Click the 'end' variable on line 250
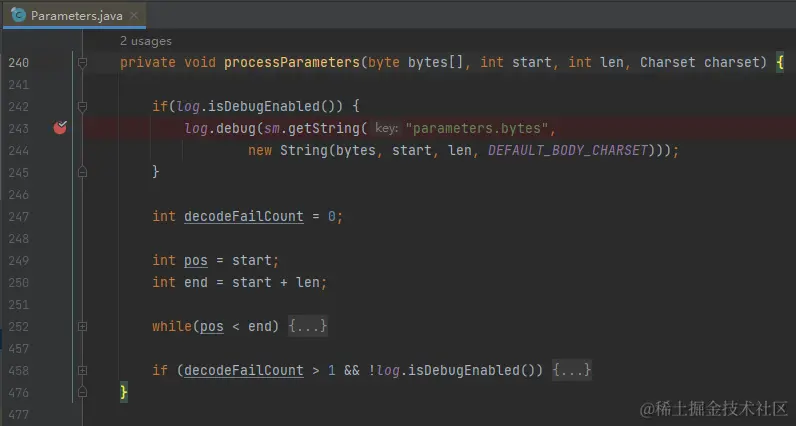The image size is (796, 426). 195,282
